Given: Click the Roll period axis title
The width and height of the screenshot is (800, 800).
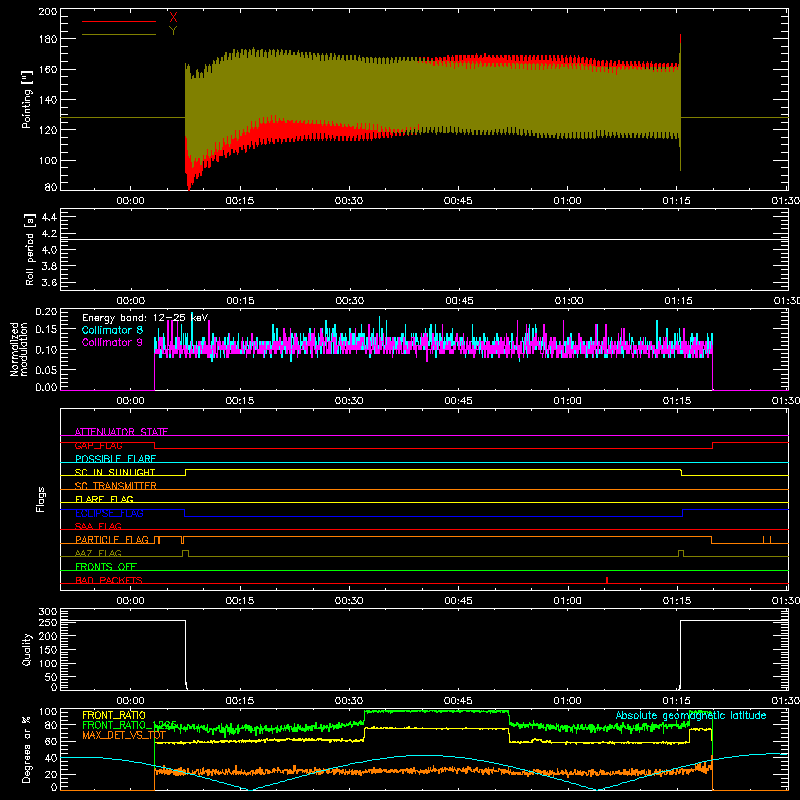Looking at the screenshot, I should [29, 249].
